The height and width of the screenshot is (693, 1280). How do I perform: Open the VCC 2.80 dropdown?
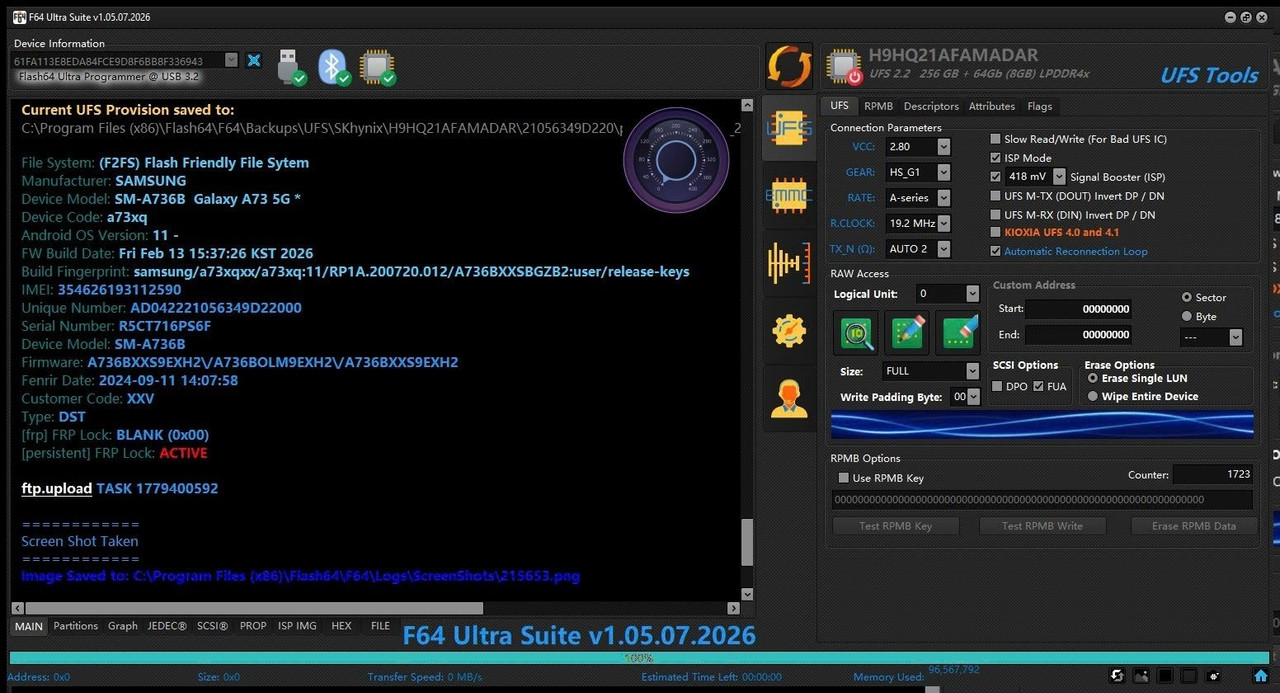coord(918,147)
